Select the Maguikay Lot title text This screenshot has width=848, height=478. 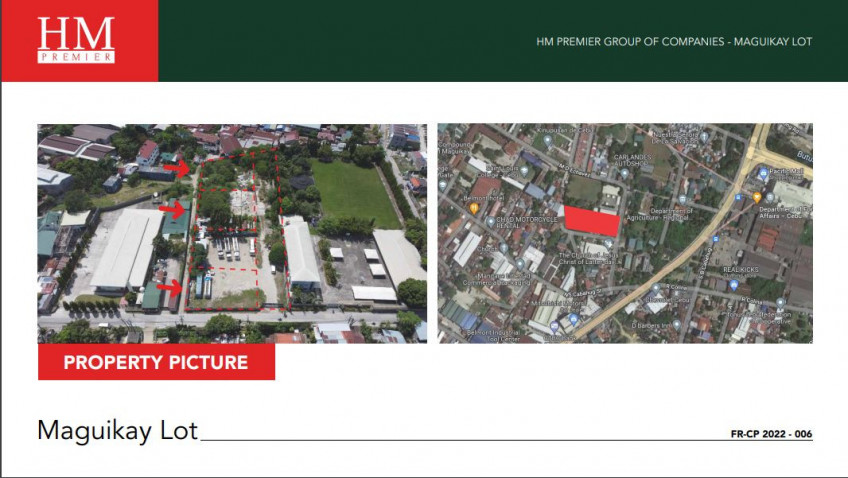tap(118, 431)
